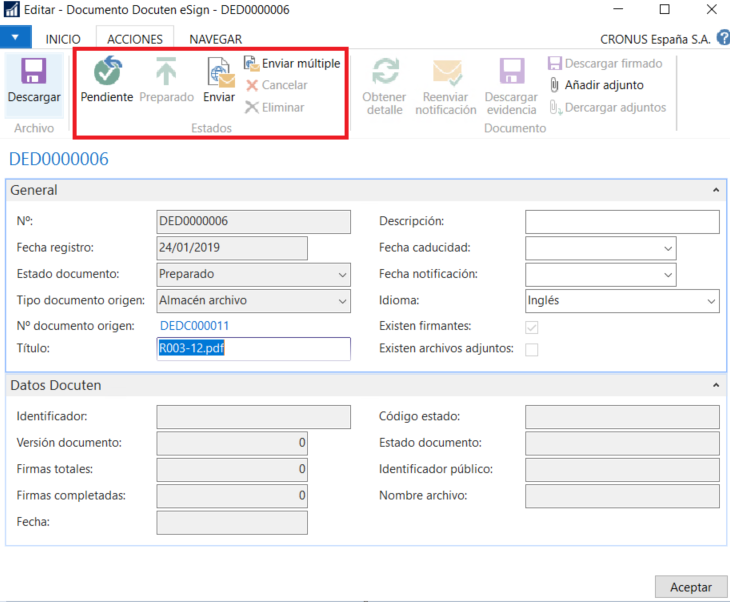Click the Fecha registro field 24/01/2019
730x602 pixels.
click(x=232, y=248)
